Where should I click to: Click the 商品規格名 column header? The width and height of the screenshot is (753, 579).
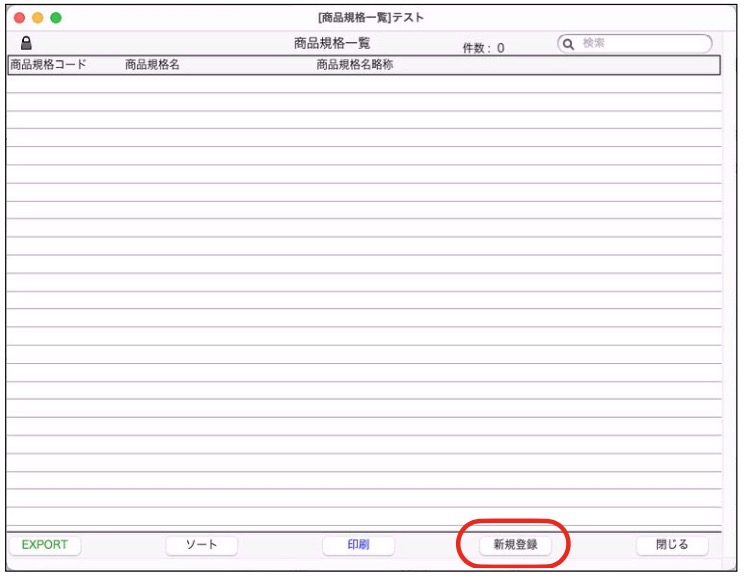[x=152, y=65]
